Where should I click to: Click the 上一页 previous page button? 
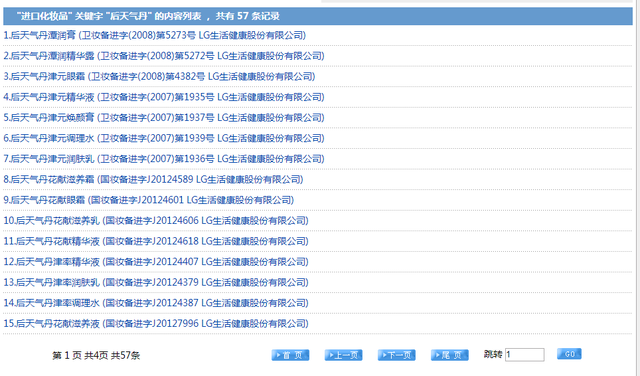click(x=343, y=355)
